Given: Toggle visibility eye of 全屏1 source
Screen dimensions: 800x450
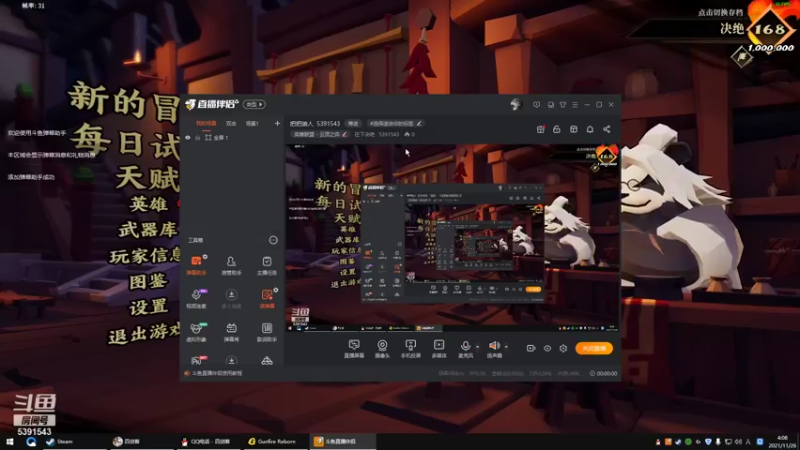Looking at the screenshot, I should [x=188, y=138].
